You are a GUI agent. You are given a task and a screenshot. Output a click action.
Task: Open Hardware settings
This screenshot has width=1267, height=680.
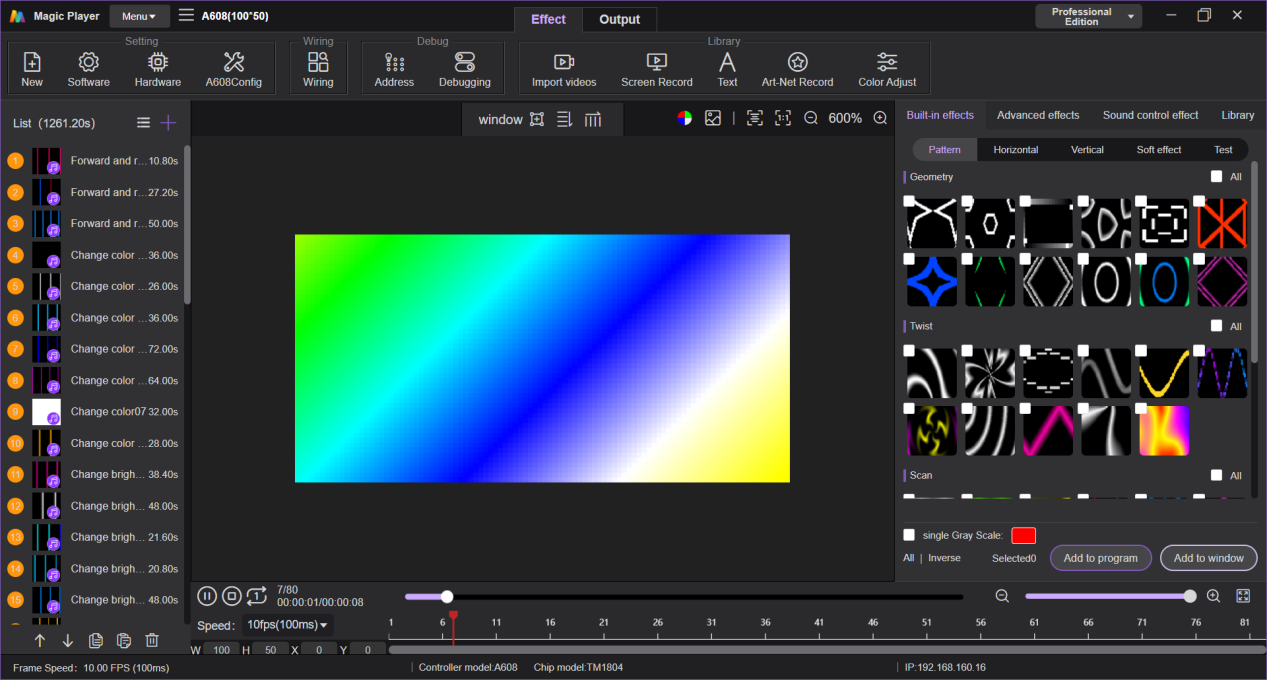(x=158, y=70)
